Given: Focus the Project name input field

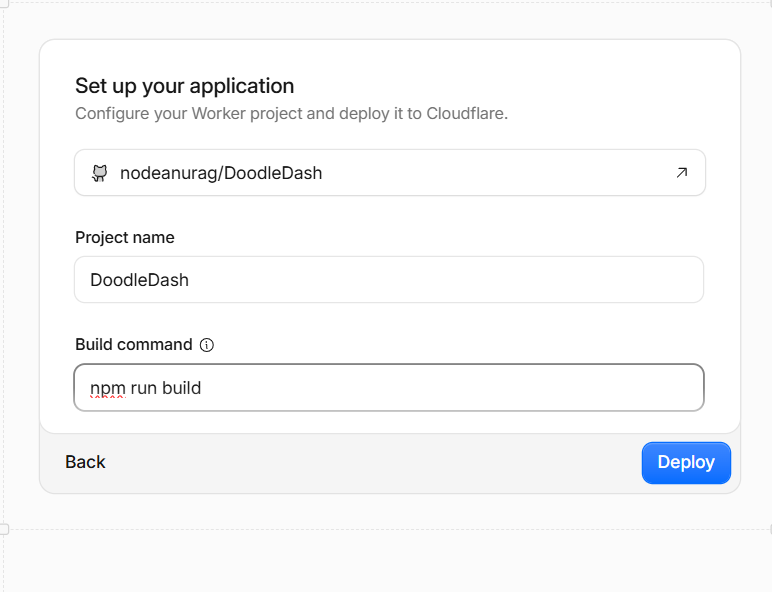Looking at the screenshot, I should [x=389, y=280].
